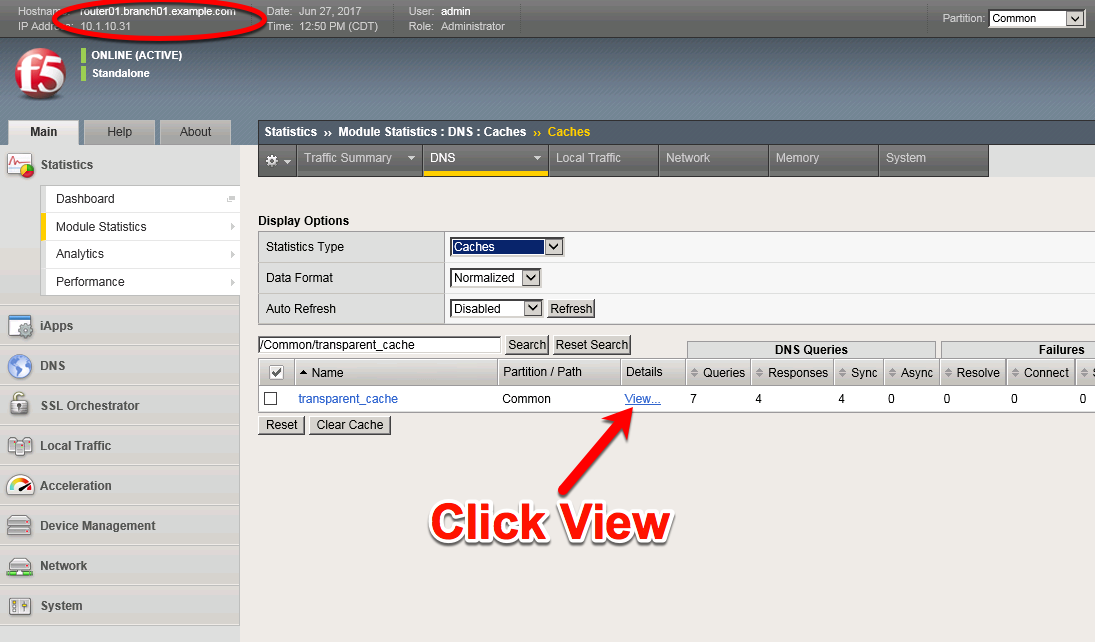The image size is (1095, 642).
Task: Expand the Traffic Summary tab arrow
Action: pyautogui.click(x=411, y=159)
